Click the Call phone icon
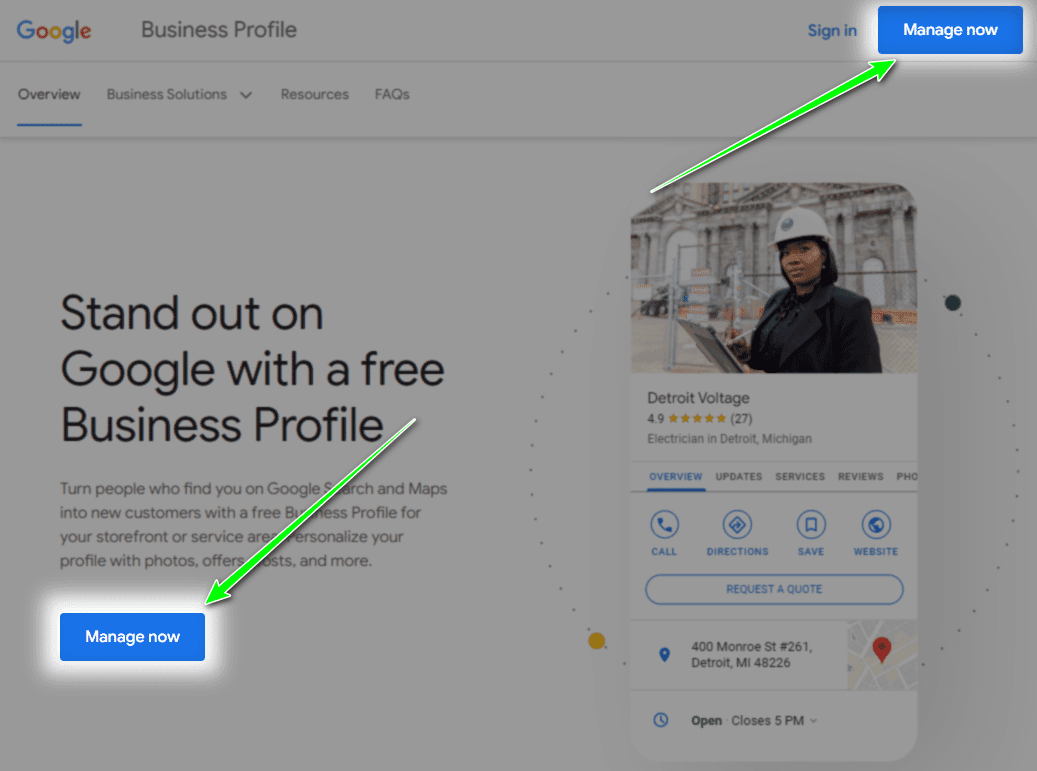This screenshot has width=1037, height=771. click(664, 525)
